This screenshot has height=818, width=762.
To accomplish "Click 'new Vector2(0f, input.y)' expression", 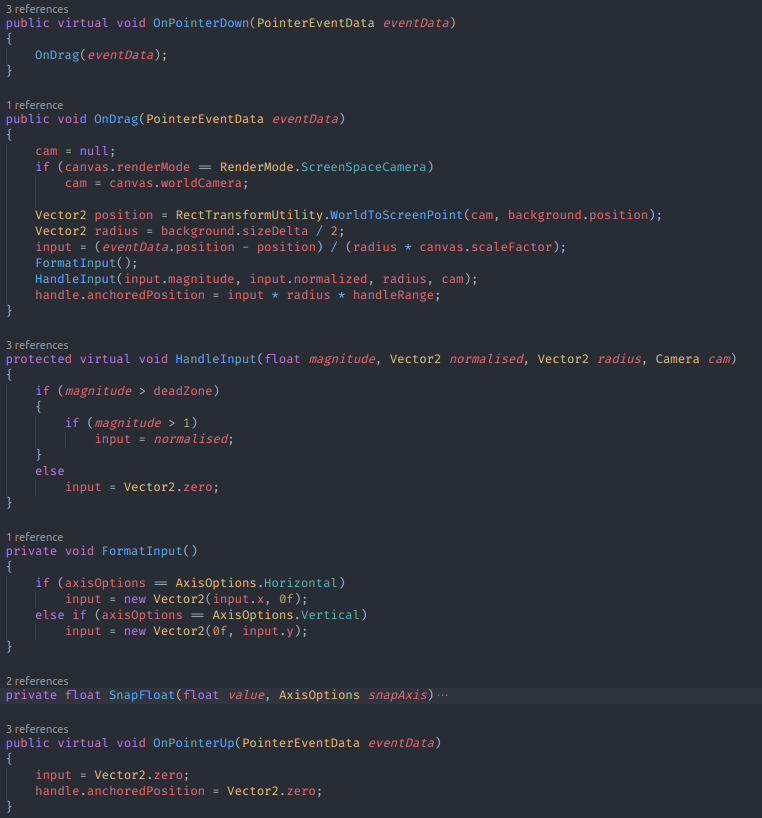I will pos(213,631).
